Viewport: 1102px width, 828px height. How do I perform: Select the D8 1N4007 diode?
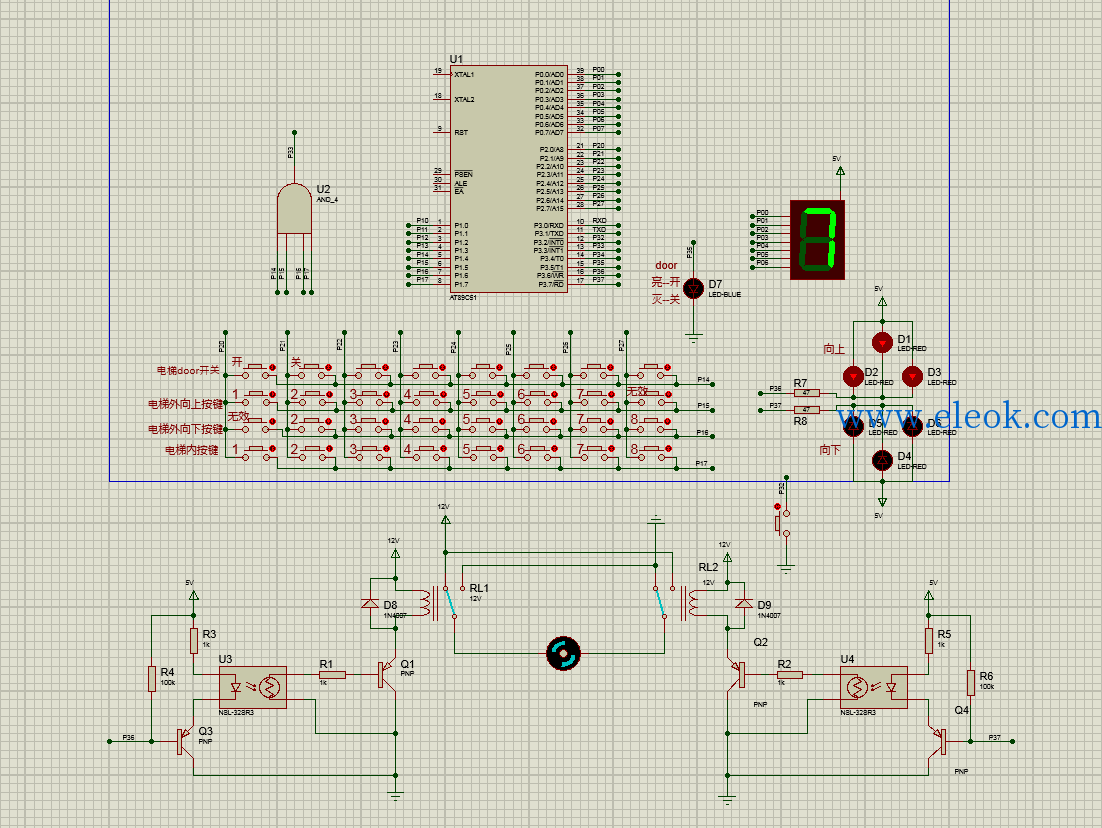click(x=370, y=603)
